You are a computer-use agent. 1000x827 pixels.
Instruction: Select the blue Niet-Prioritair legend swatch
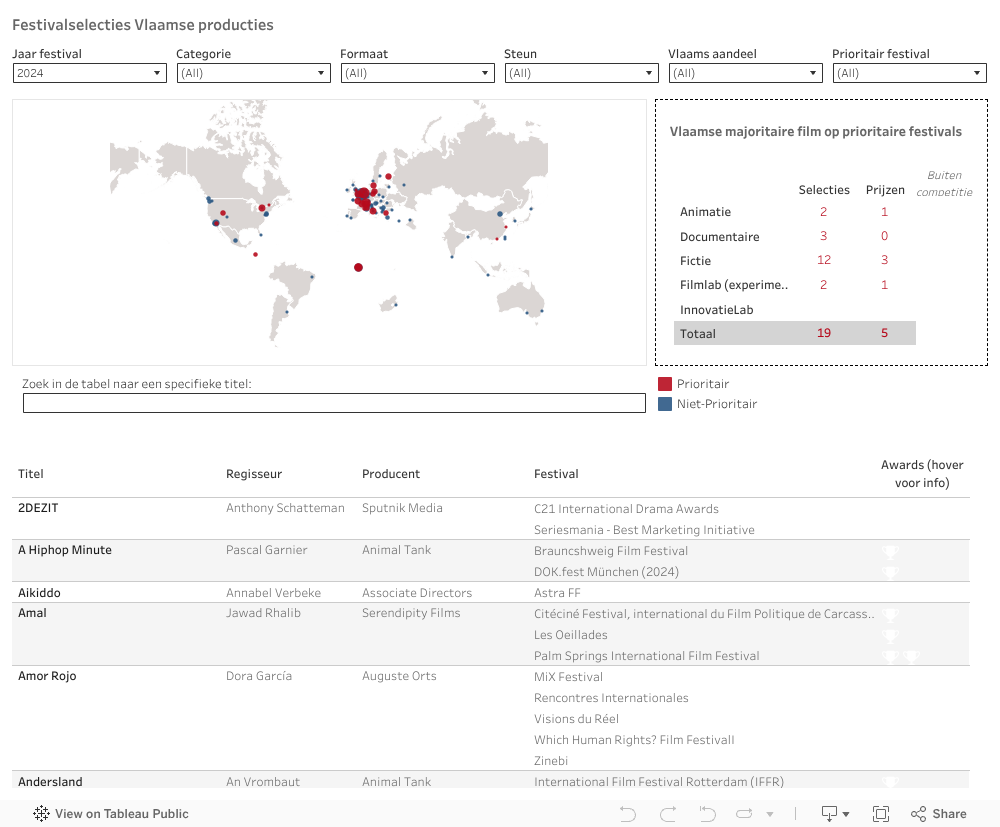point(665,404)
